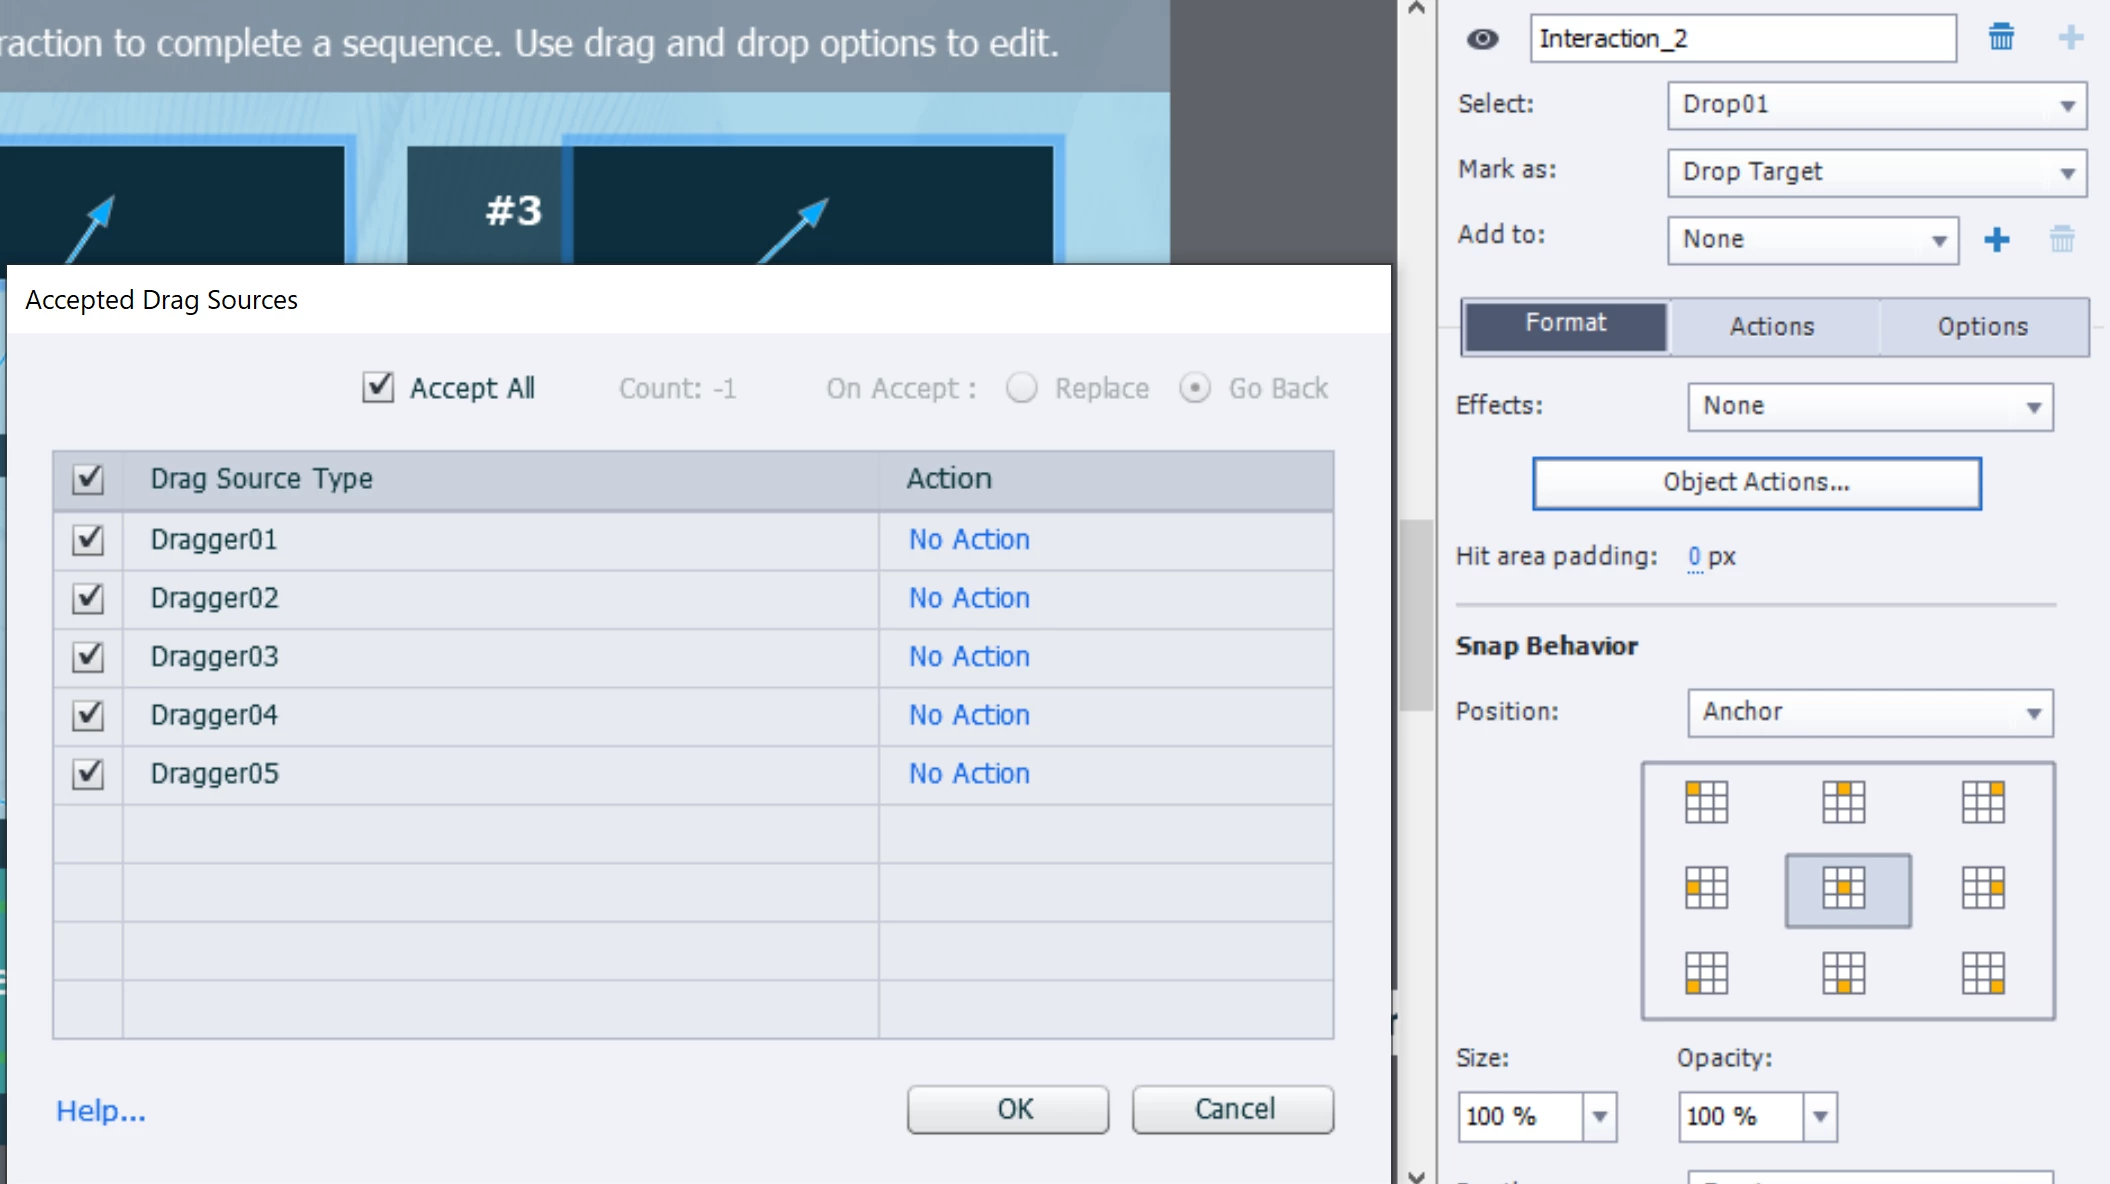The height and width of the screenshot is (1184, 2110).
Task: Click the Hit area padding value
Action: point(1694,557)
